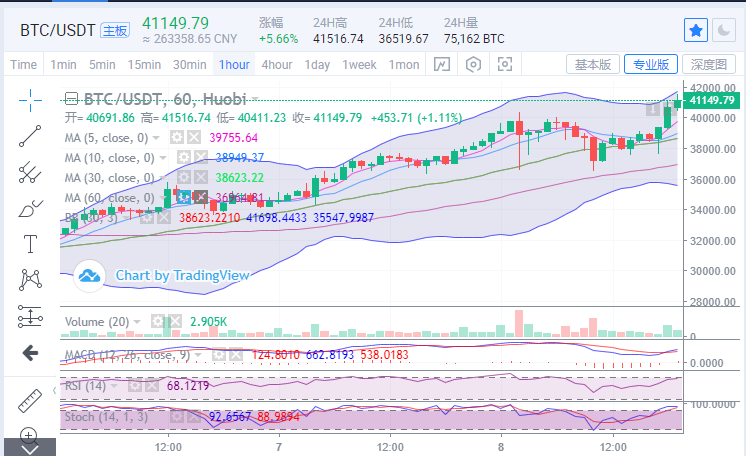This screenshot has height=456, width=746.
Task: Open settings gear for MACD indicator
Action: pyautogui.click(x=218, y=355)
